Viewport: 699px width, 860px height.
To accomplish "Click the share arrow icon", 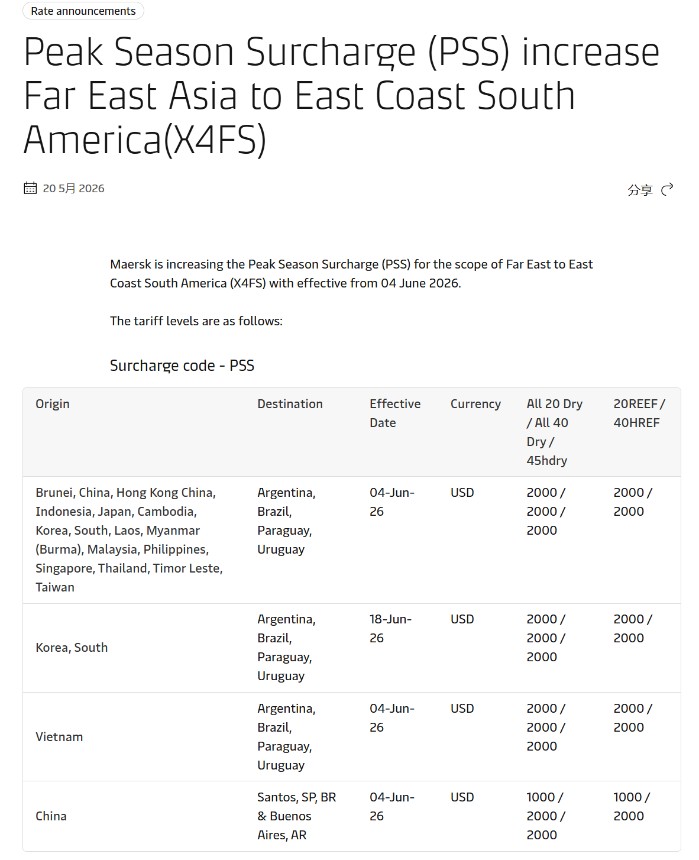I will pyautogui.click(x=667, y=190).
